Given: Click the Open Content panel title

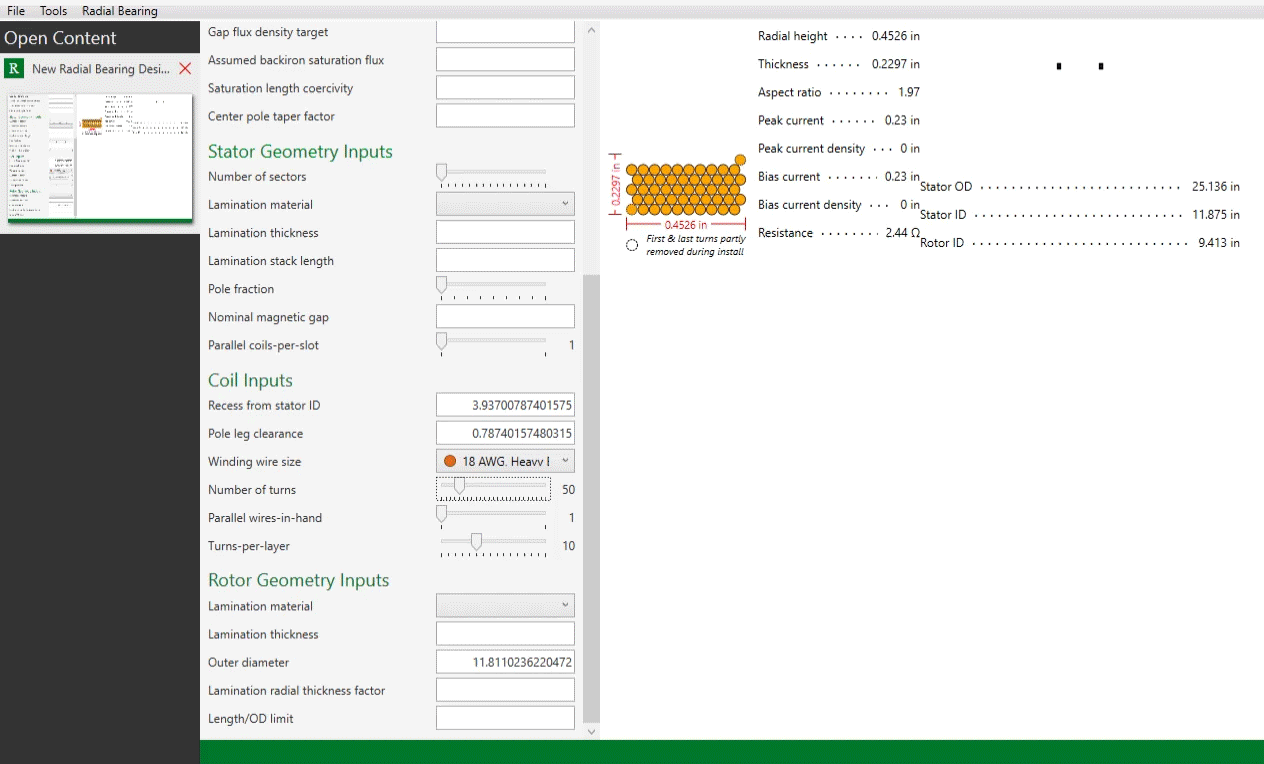Looking at the screenshot, I should tap(61, 38).
